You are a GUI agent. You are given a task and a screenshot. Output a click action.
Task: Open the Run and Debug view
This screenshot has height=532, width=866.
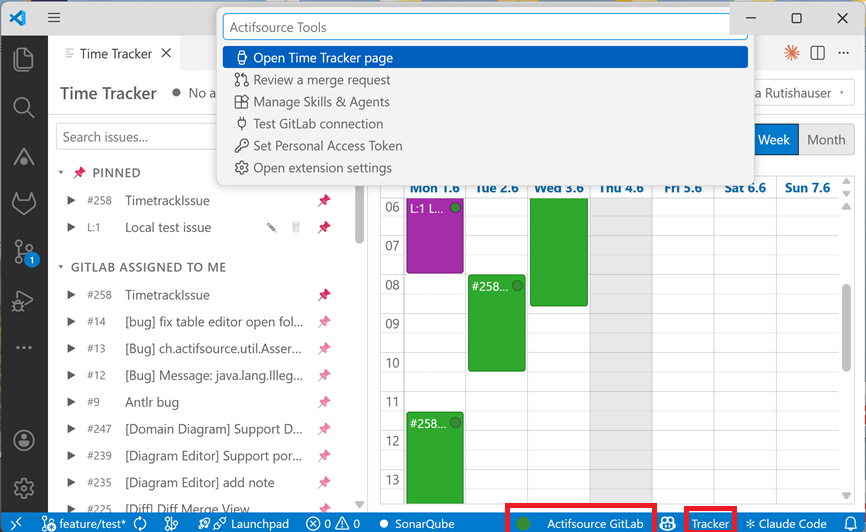[x=23, y=301]
